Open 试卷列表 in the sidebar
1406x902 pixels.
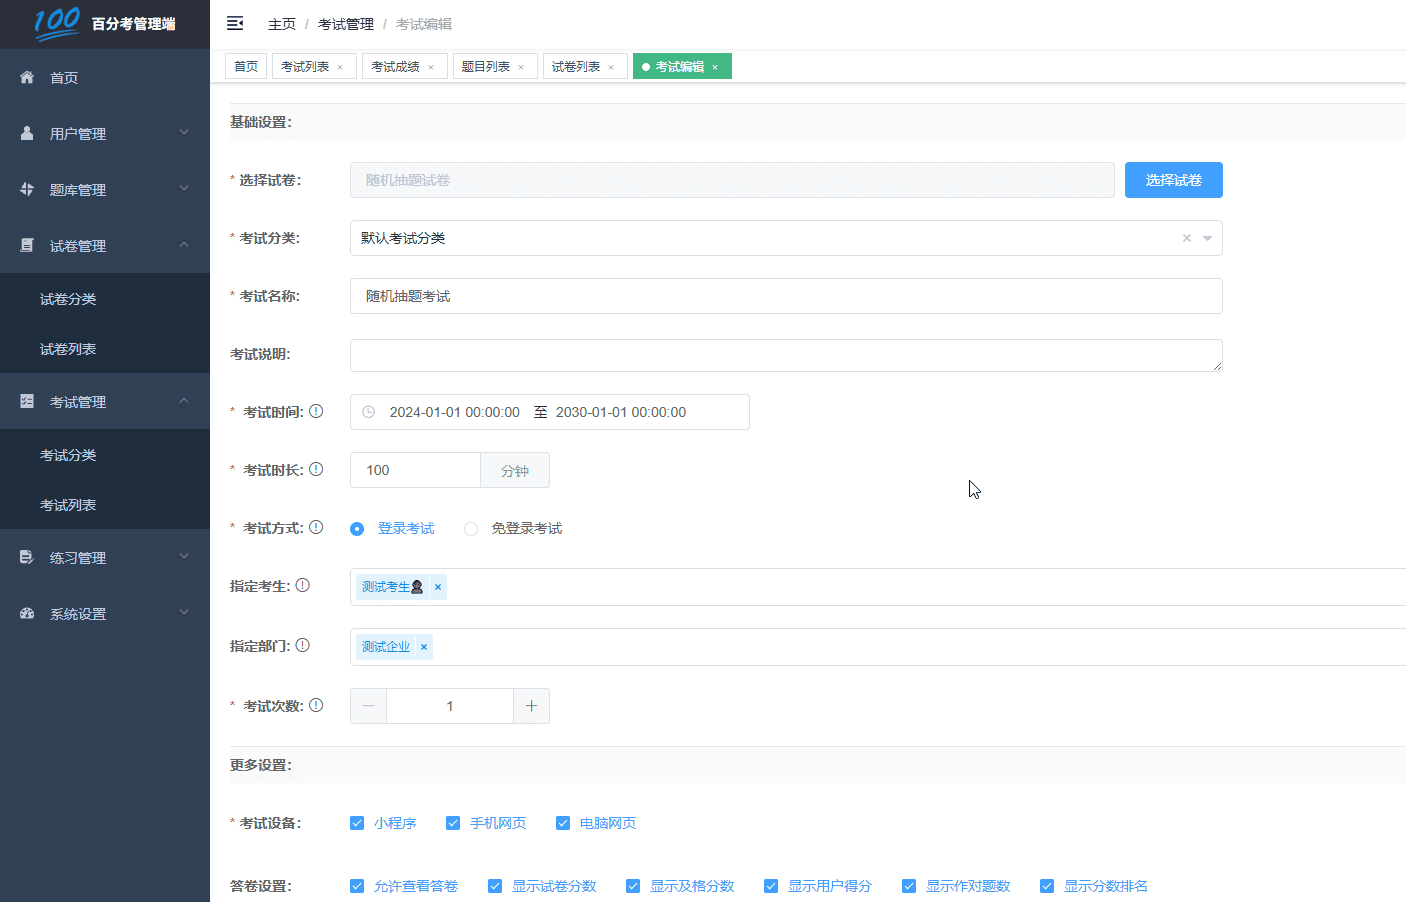click(68, 349)
